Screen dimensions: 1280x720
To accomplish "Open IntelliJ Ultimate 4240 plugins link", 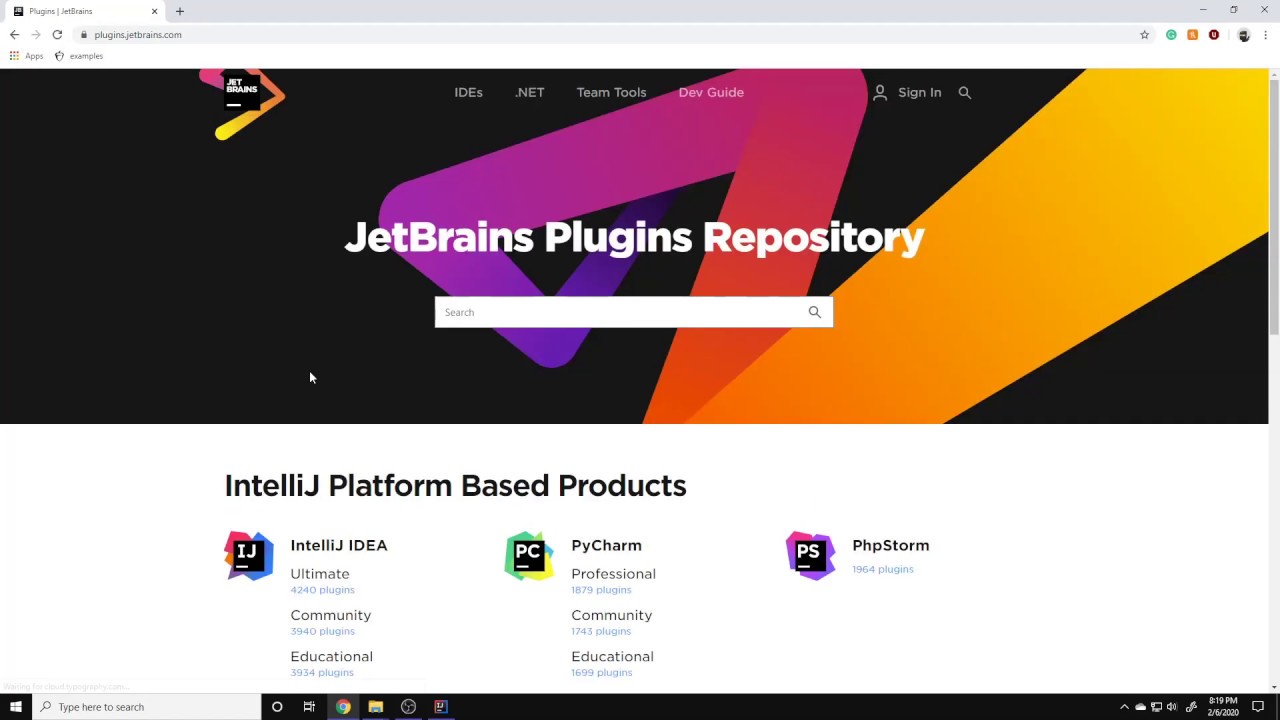I will pos(322,590).
